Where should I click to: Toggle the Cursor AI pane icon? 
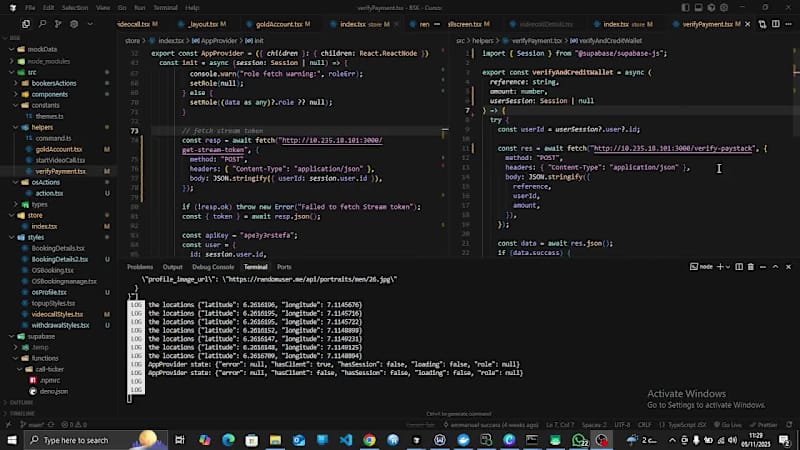pyautogui.click(x=711, y=8)
